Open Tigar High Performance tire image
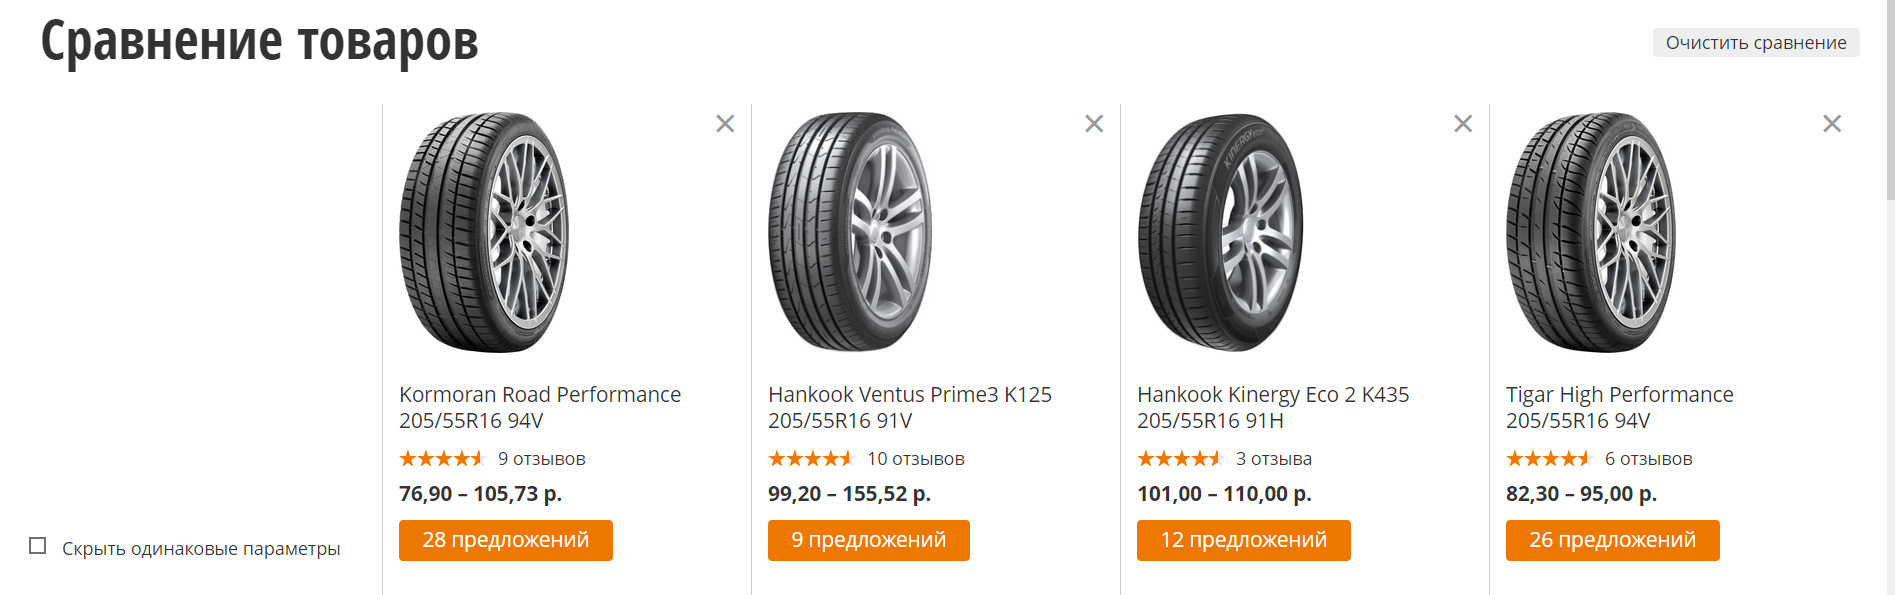The image size is (1895, 595). [1590, 232]
